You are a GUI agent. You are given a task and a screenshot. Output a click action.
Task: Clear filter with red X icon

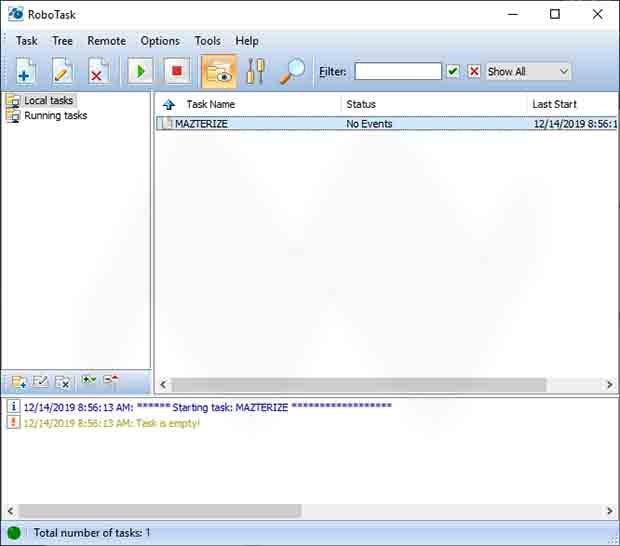[x=474, y=72]
